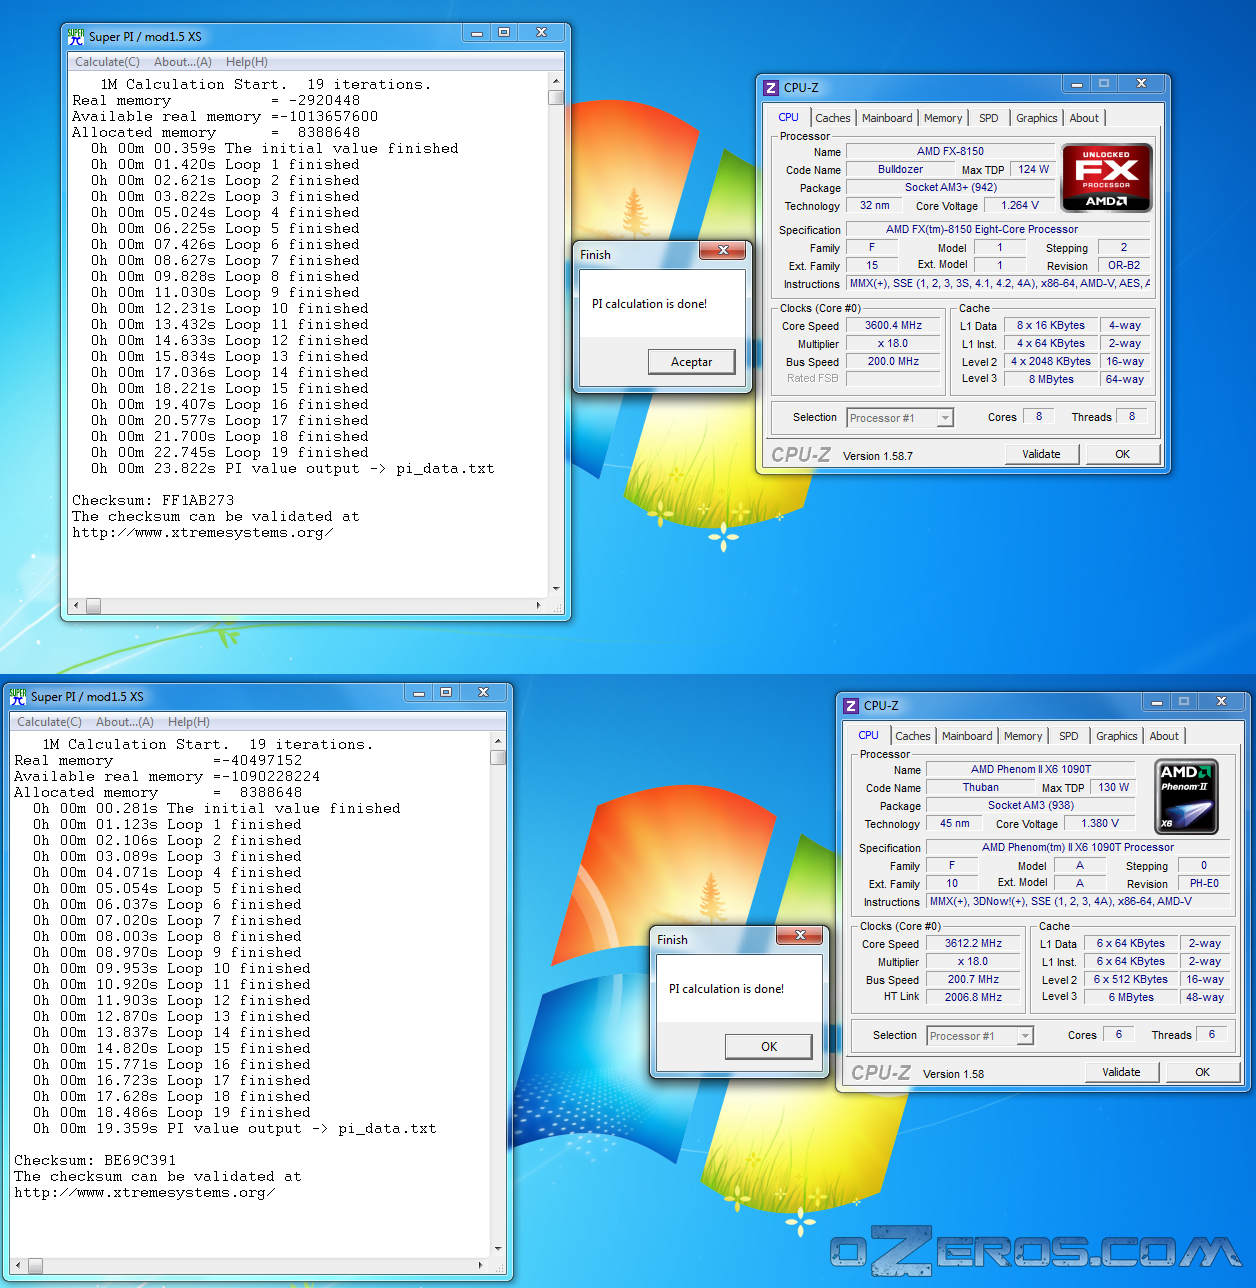Switch to the SPD tab in the Phenom II CPU-Z window
Viewport: 1256px width, 1288px height.
(x=1069, y=736)
